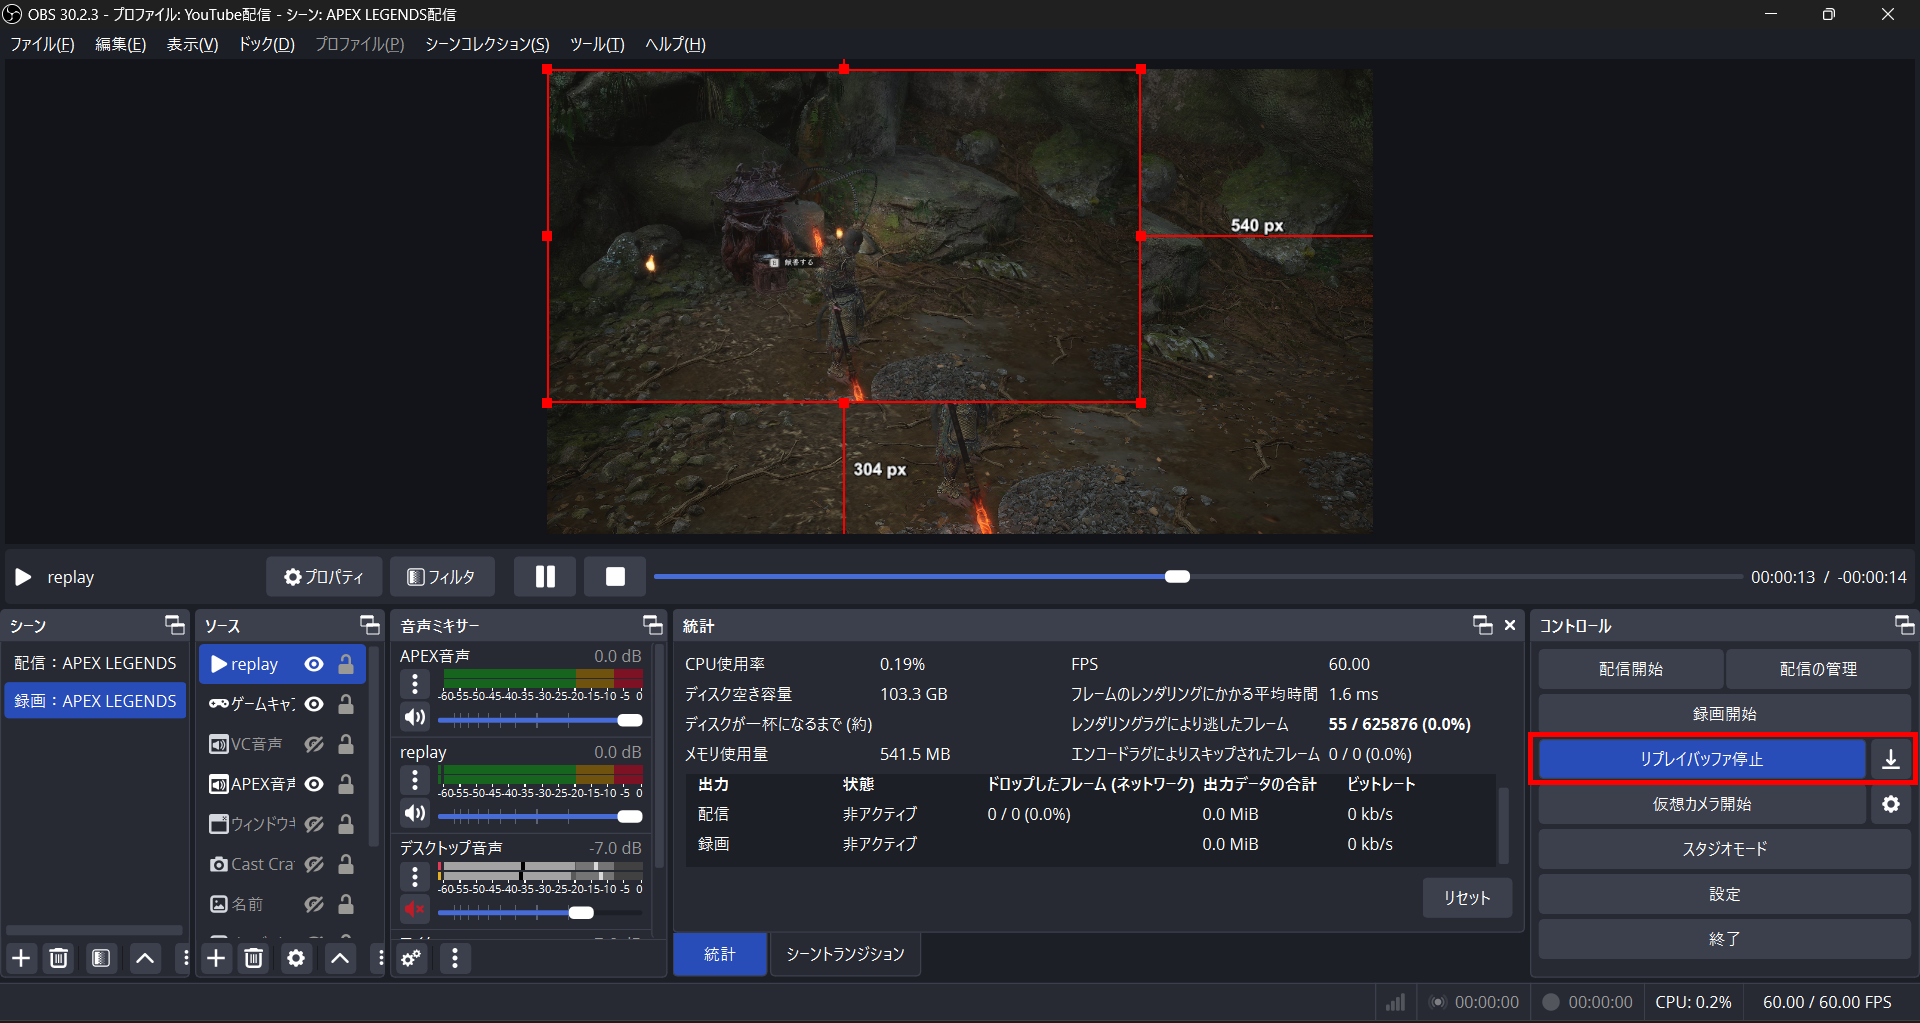Delete selected scene using trash icon
This screenshot has height=1023, width=1920.
tap(59, 958)
